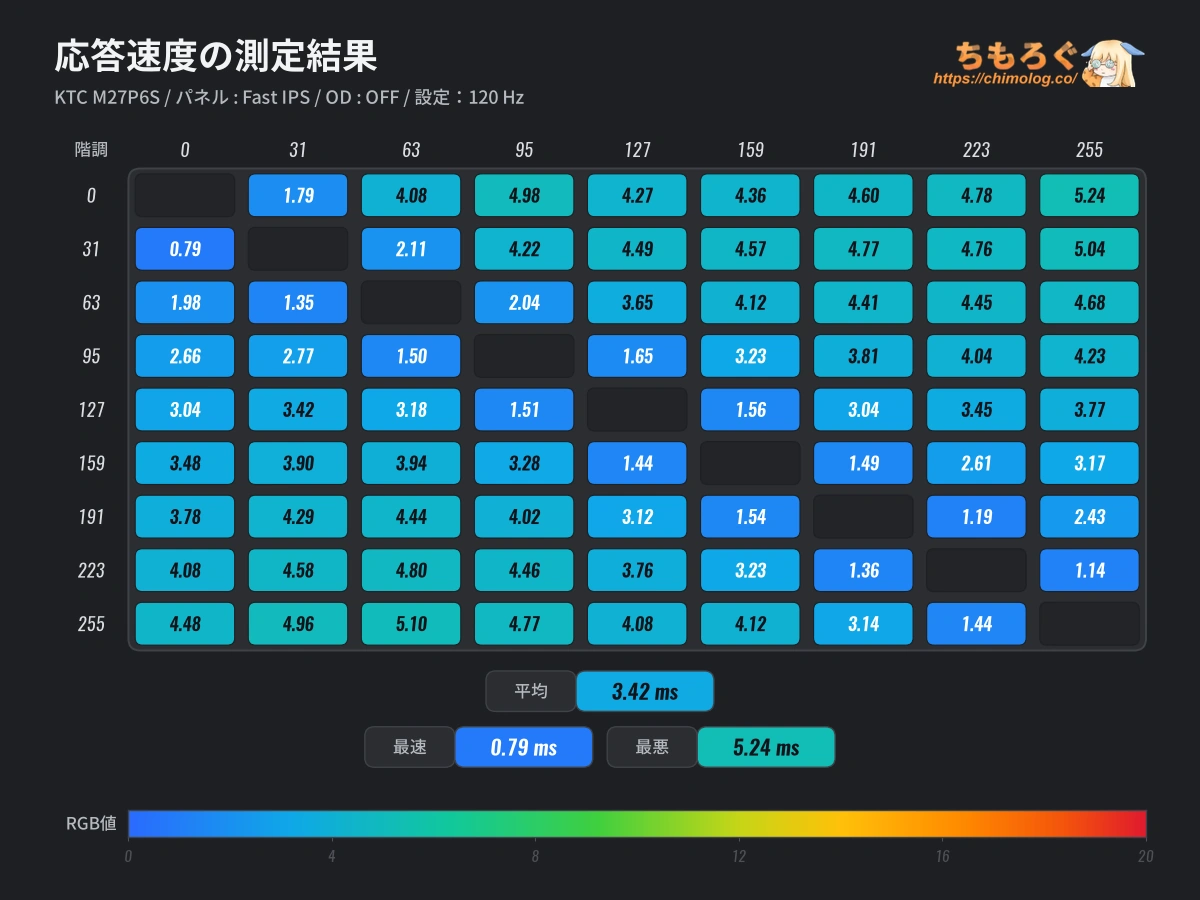
Task: Select the 3.28 cell
Action: (524, 463)
